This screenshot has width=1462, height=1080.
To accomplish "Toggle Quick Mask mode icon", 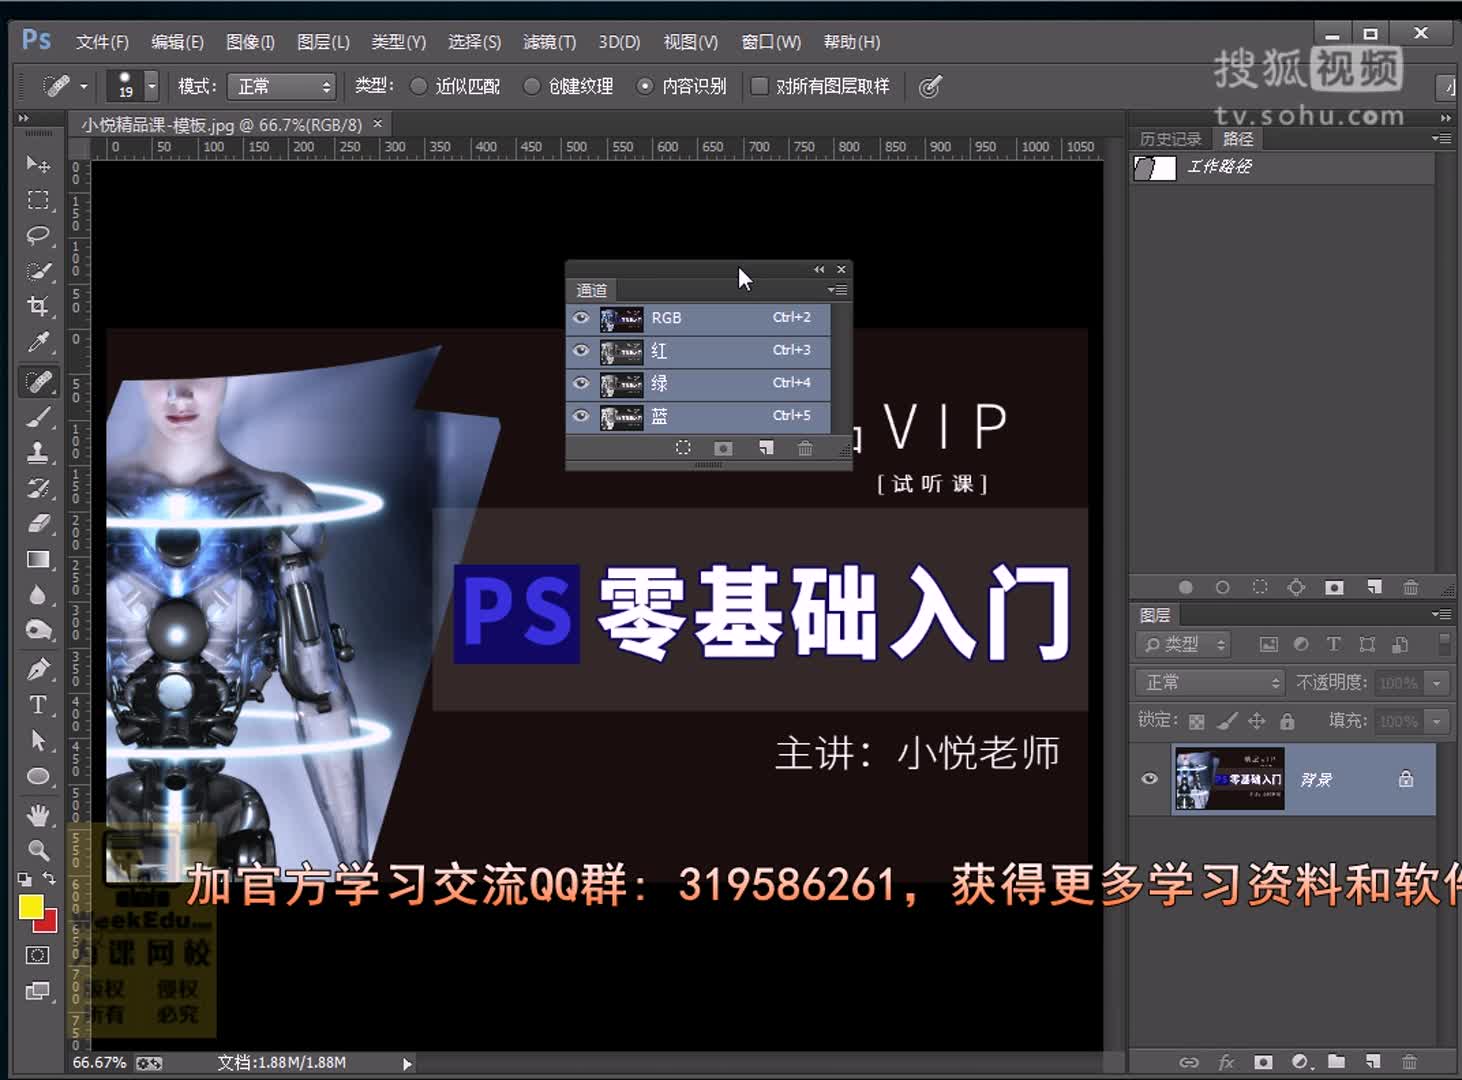I will (38, 955).
